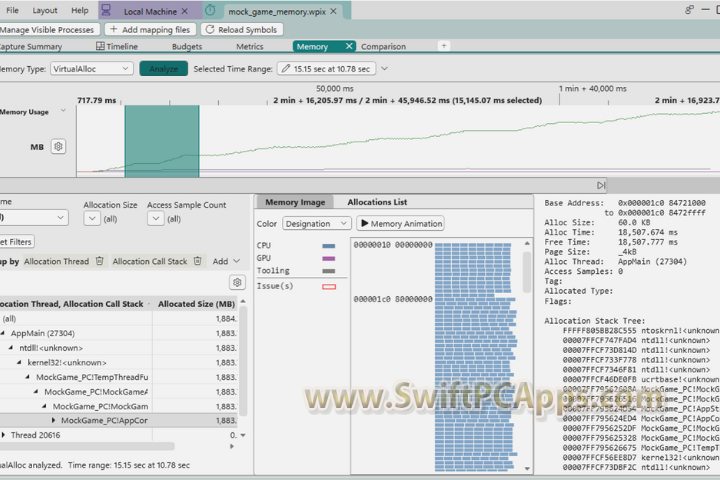Open the Timeline tab
The image size is (720, 480).
[x=117, y=46]
